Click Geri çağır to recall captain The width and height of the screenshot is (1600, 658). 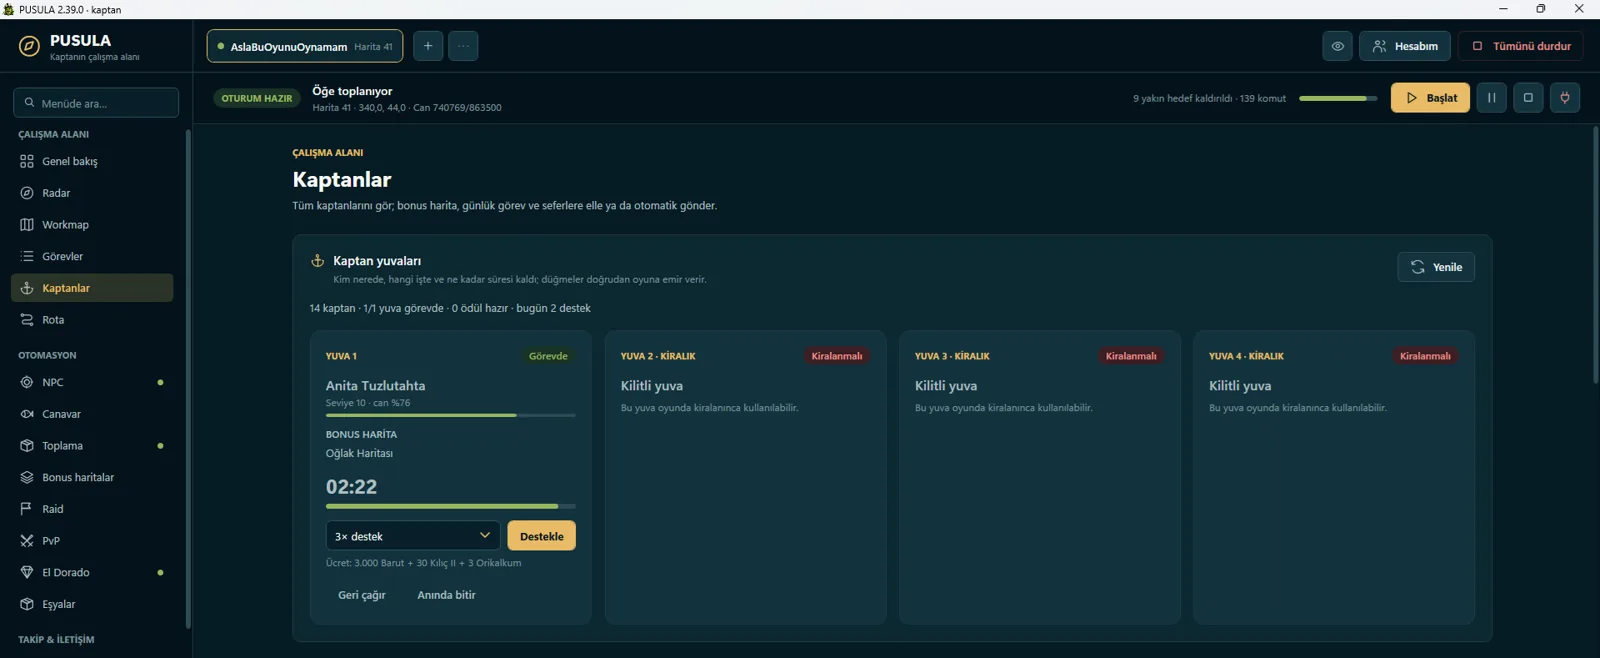point(362,595)
